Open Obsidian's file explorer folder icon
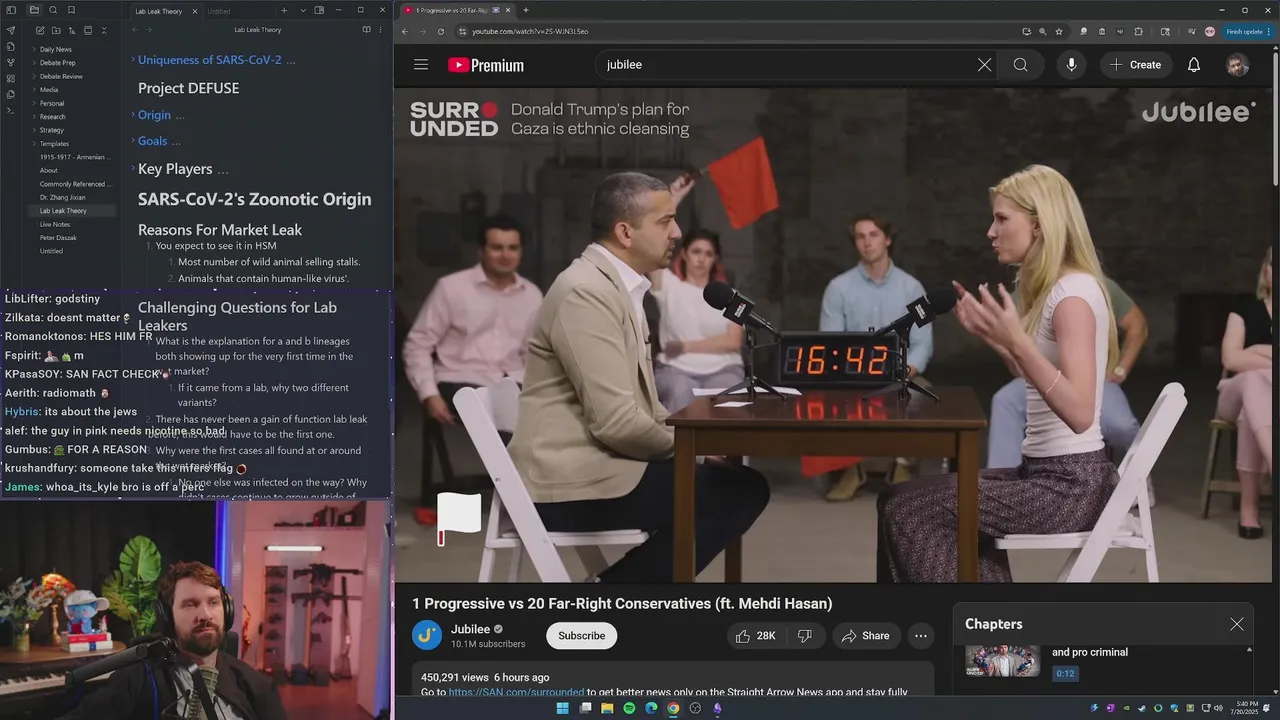1280x720 pixels. 34,10
